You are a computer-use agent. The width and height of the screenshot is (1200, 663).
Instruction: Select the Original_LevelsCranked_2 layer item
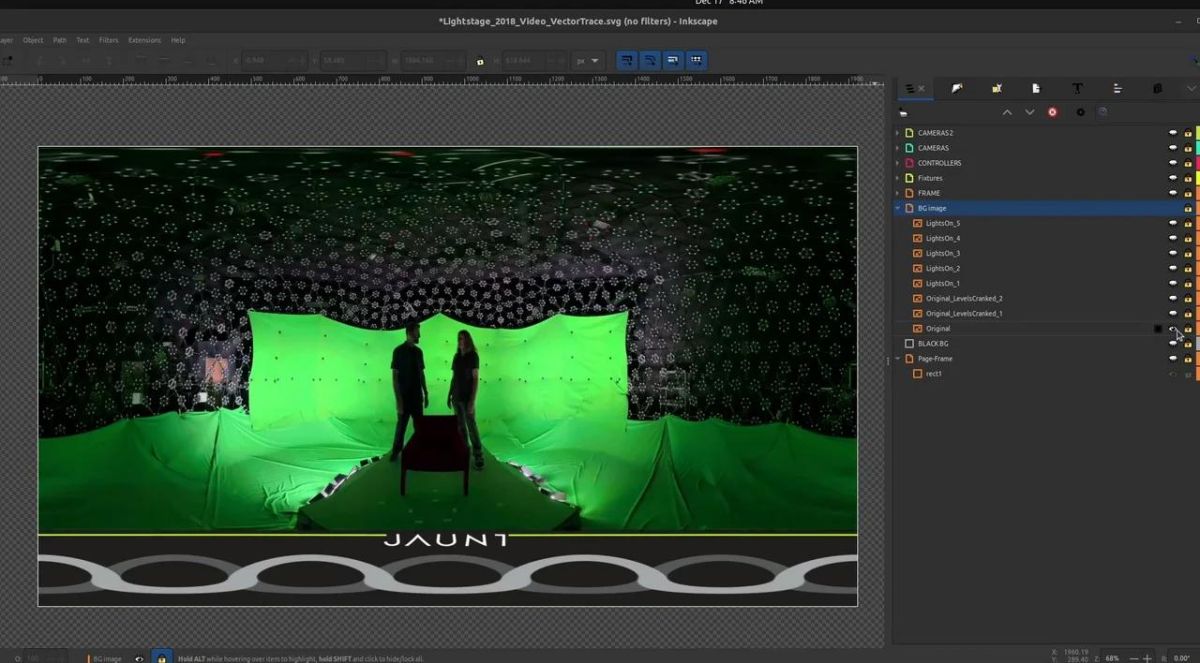(964, 298)
